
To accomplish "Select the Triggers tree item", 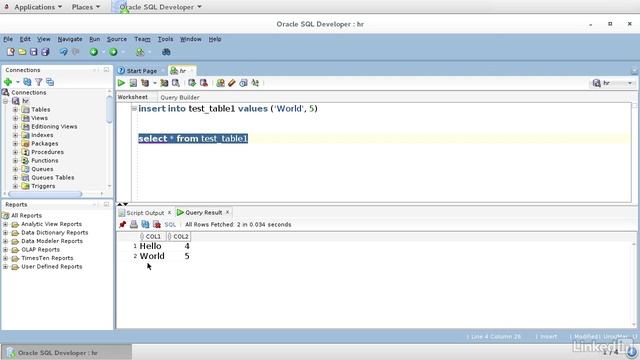I will pos(43,186).
